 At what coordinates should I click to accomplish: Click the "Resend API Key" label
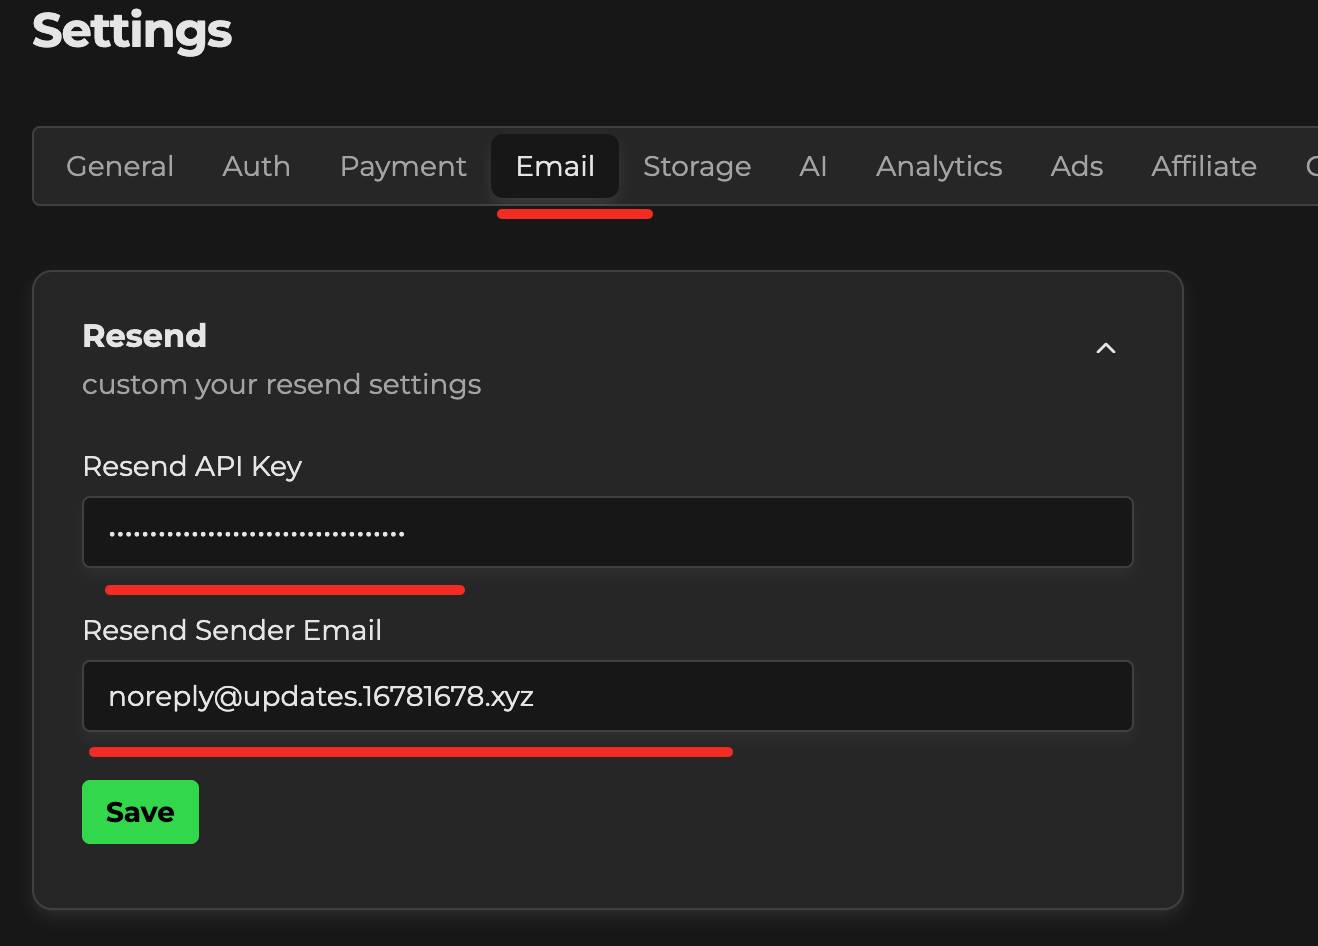coord(192,466)
